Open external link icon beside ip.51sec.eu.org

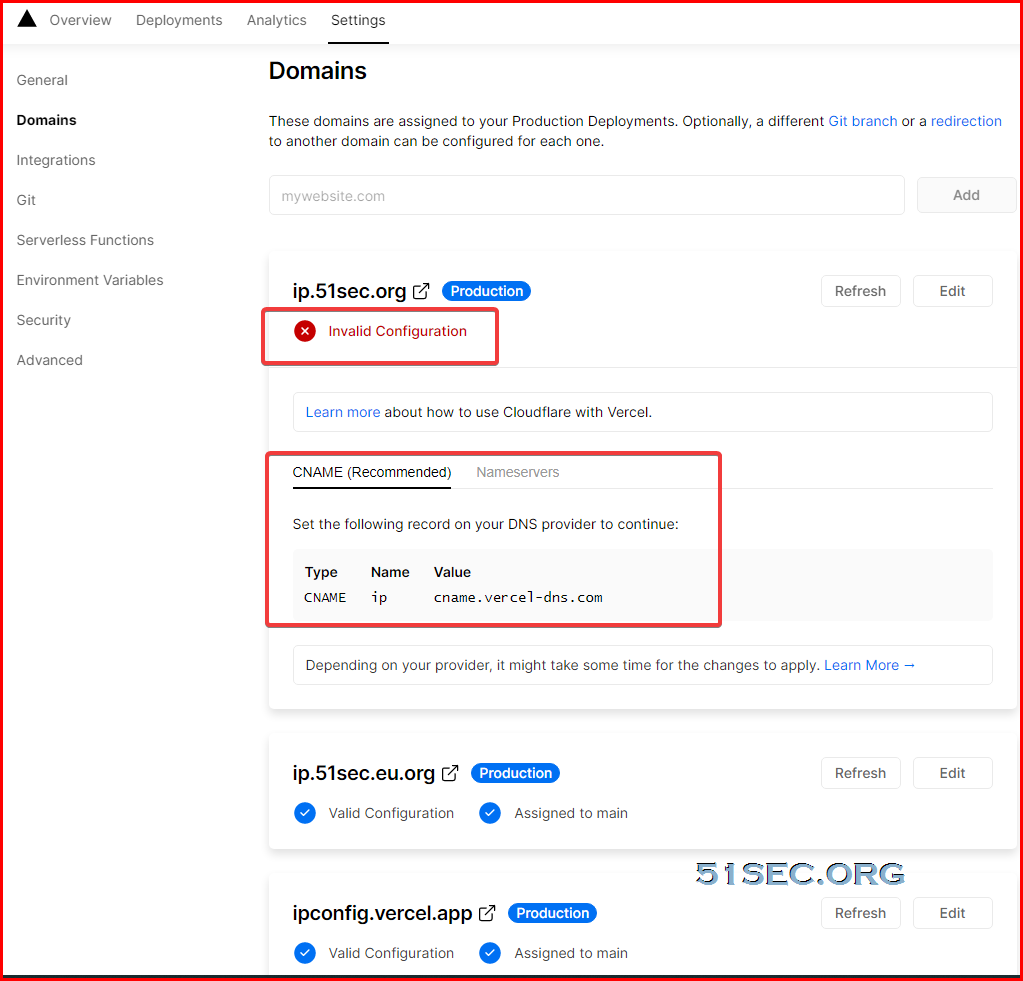point(450,773)
